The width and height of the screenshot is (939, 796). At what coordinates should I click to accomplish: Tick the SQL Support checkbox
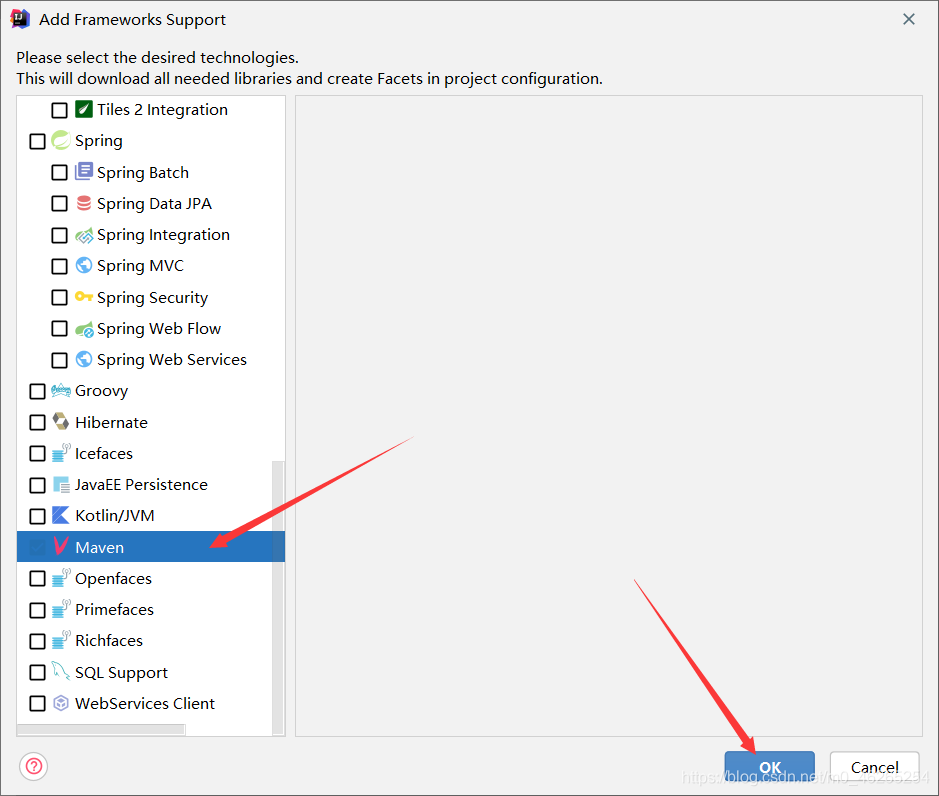[x=38, y=672]
